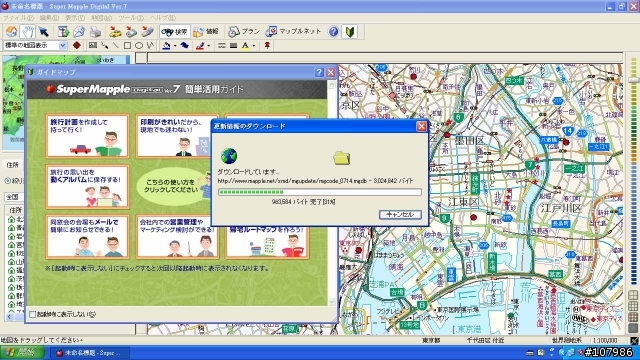This screenshot has height=360, width=640.
Task: Open the Windows Start button
Action: pyautogui.click(x=22, y=352)
